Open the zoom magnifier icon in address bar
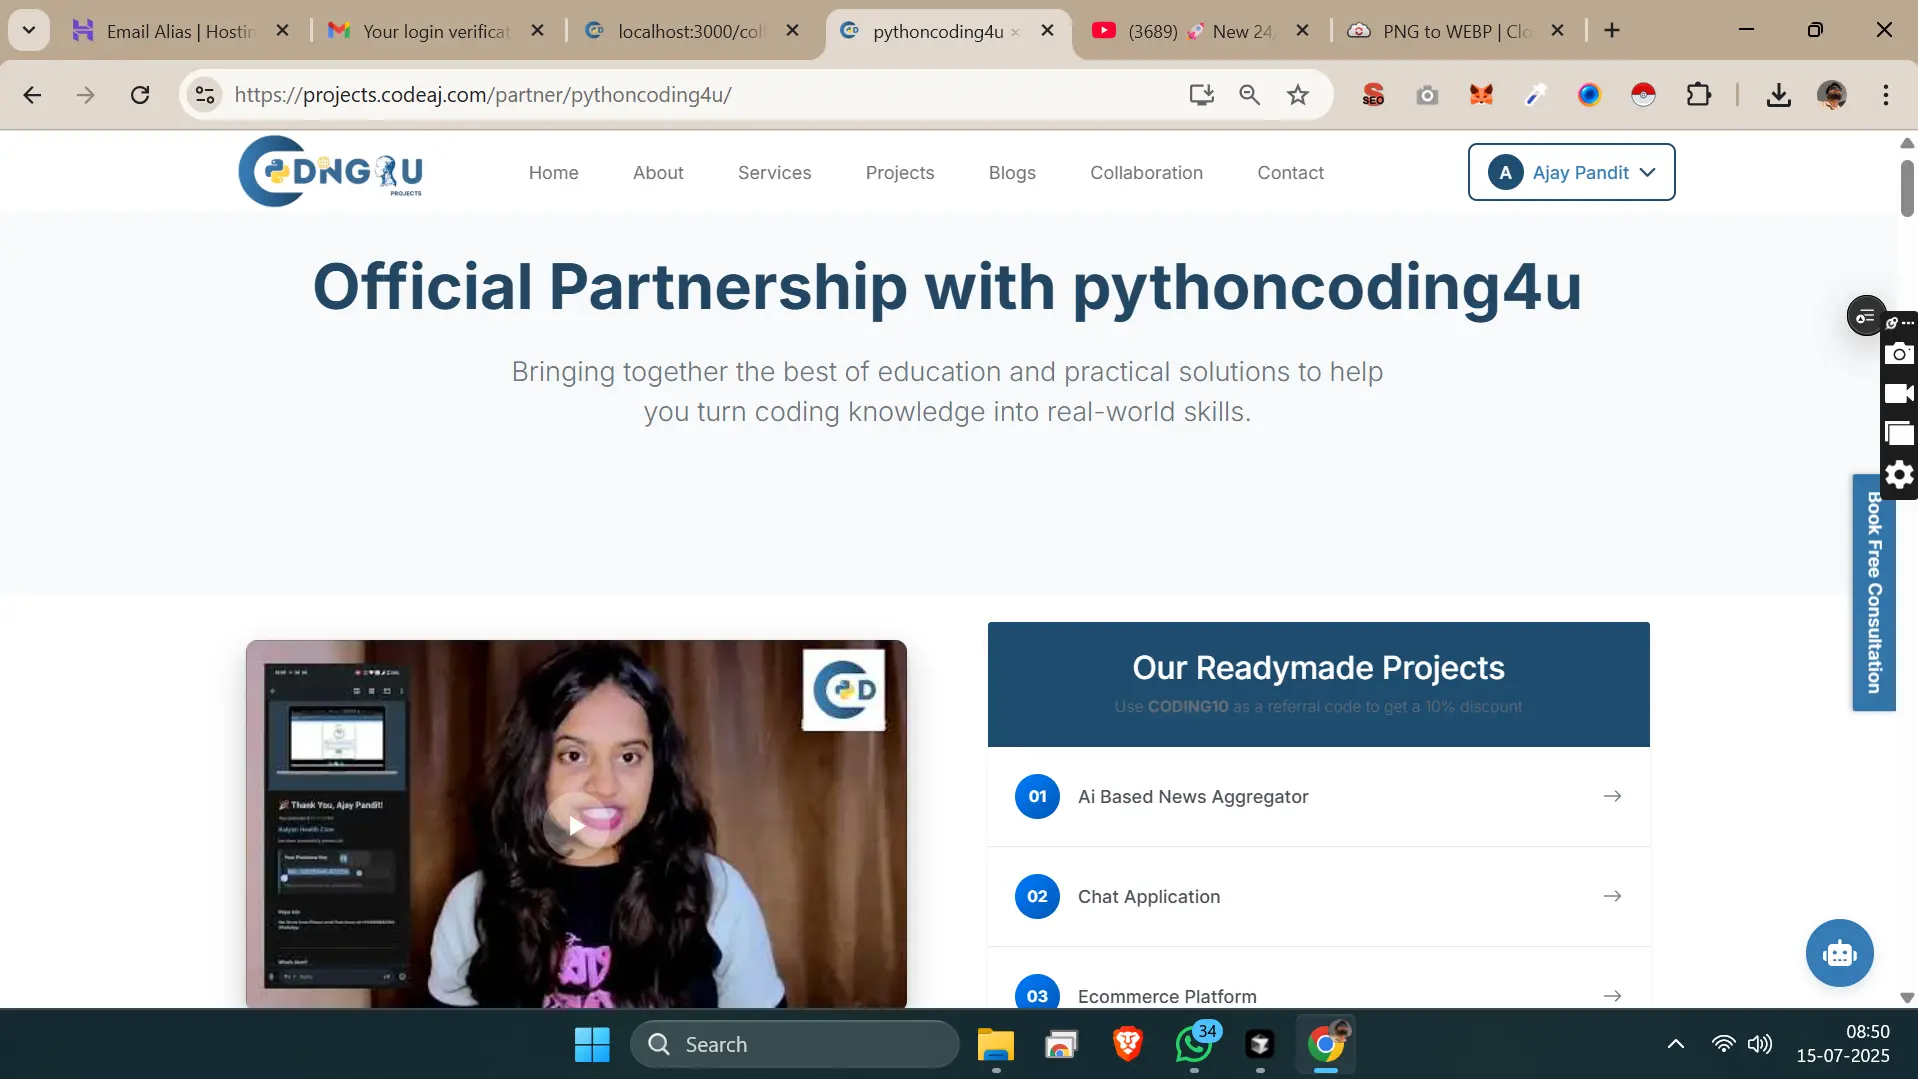This screenshot has height=1079, width=1918. tap(1249, 95)
